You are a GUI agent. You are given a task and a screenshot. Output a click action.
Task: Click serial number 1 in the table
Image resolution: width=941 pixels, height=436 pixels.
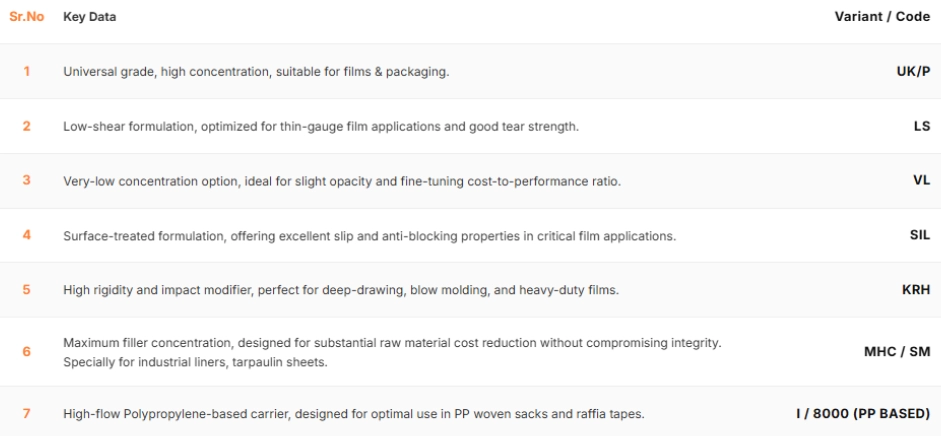(x=27, y=72)
